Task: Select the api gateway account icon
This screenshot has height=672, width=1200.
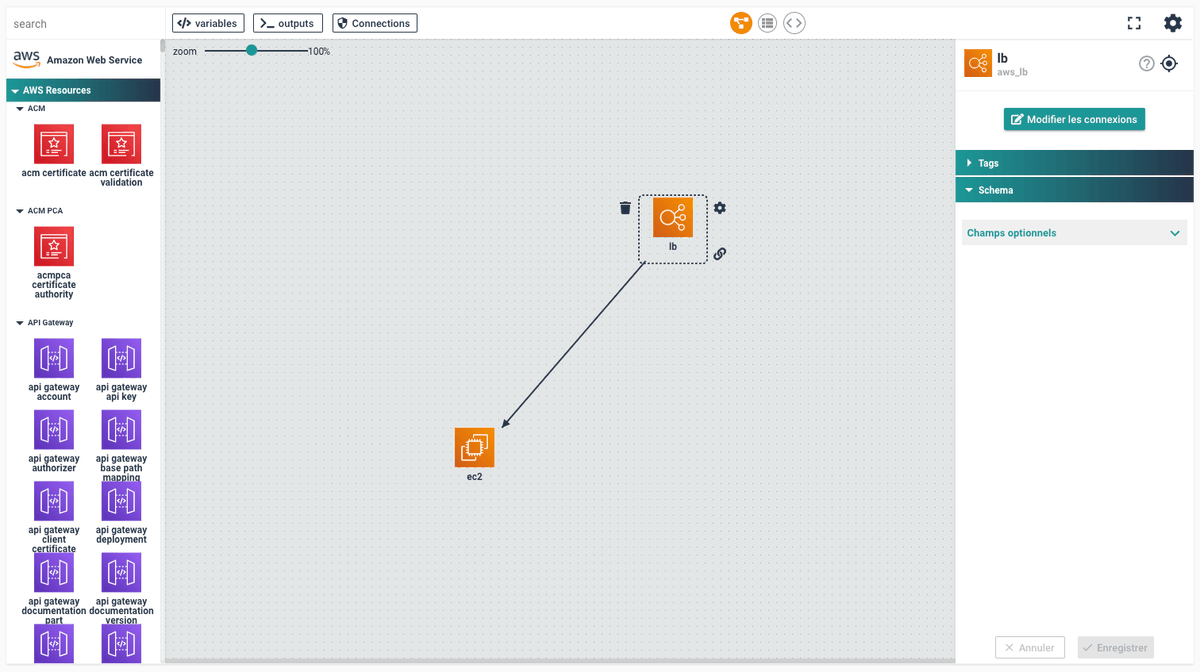Action: pyautogui.click(x=53, y=357)
